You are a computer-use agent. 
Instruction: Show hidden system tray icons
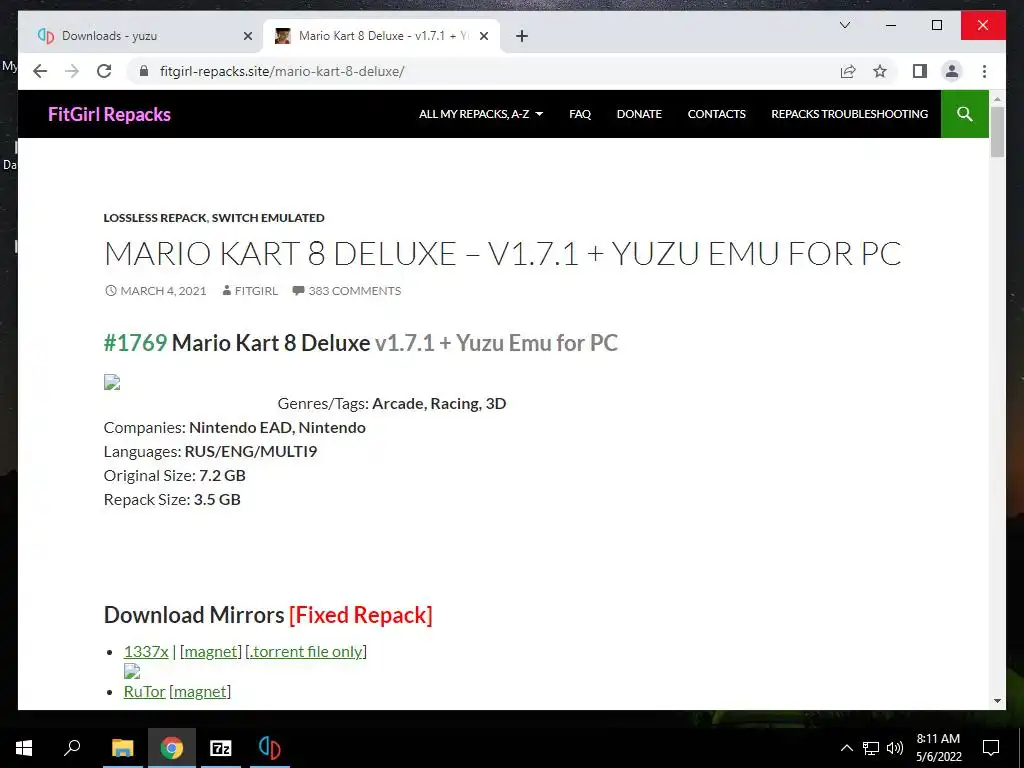pos(846,748)
